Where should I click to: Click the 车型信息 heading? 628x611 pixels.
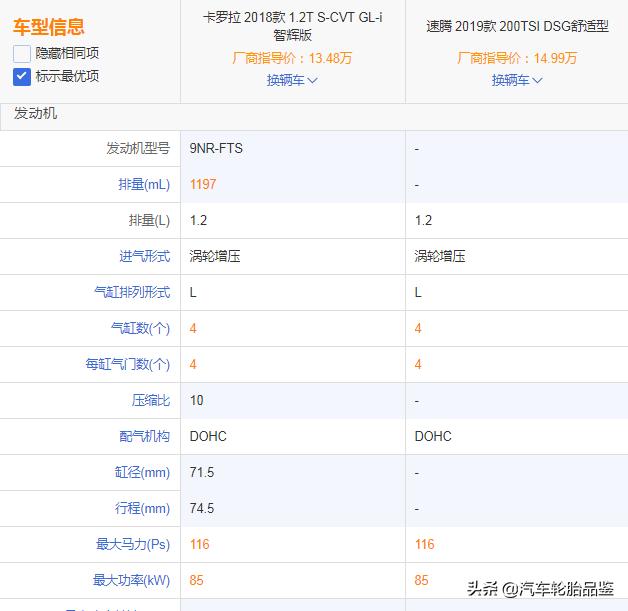pyautogui.click(x=48, y=27)
